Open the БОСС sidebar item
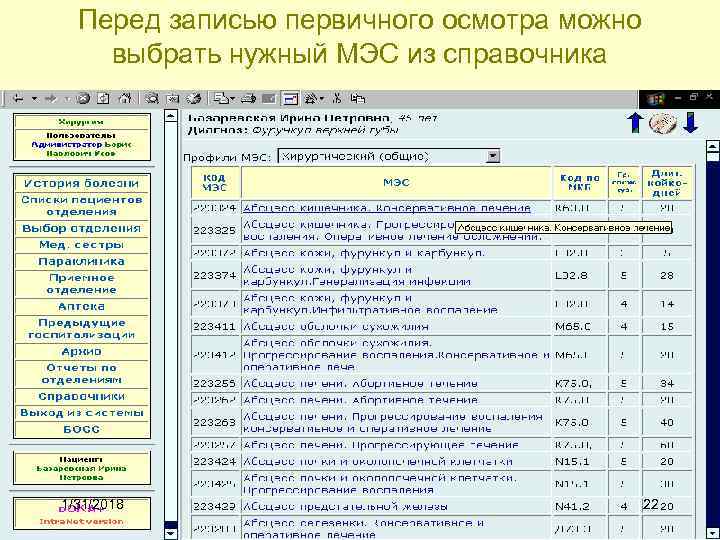The width and height of the screenshot is (720, 540). (x=81, y=429)
